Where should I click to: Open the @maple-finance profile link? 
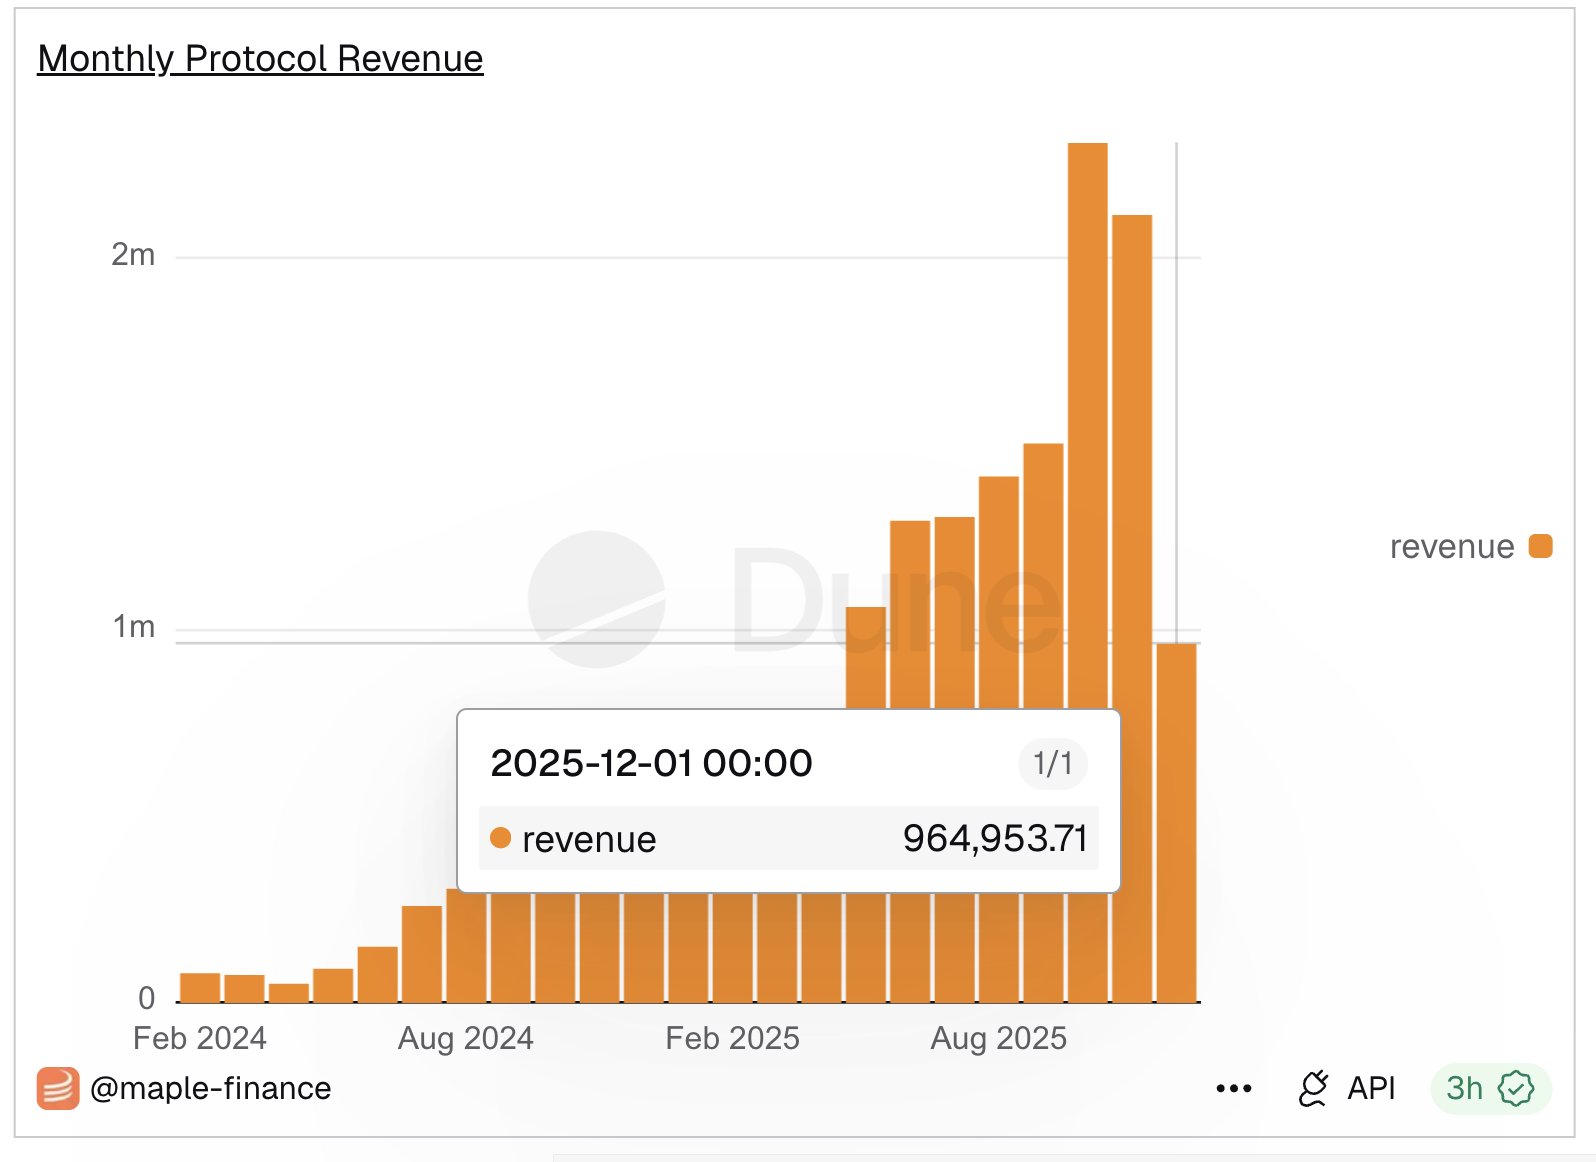point(210,1088)
